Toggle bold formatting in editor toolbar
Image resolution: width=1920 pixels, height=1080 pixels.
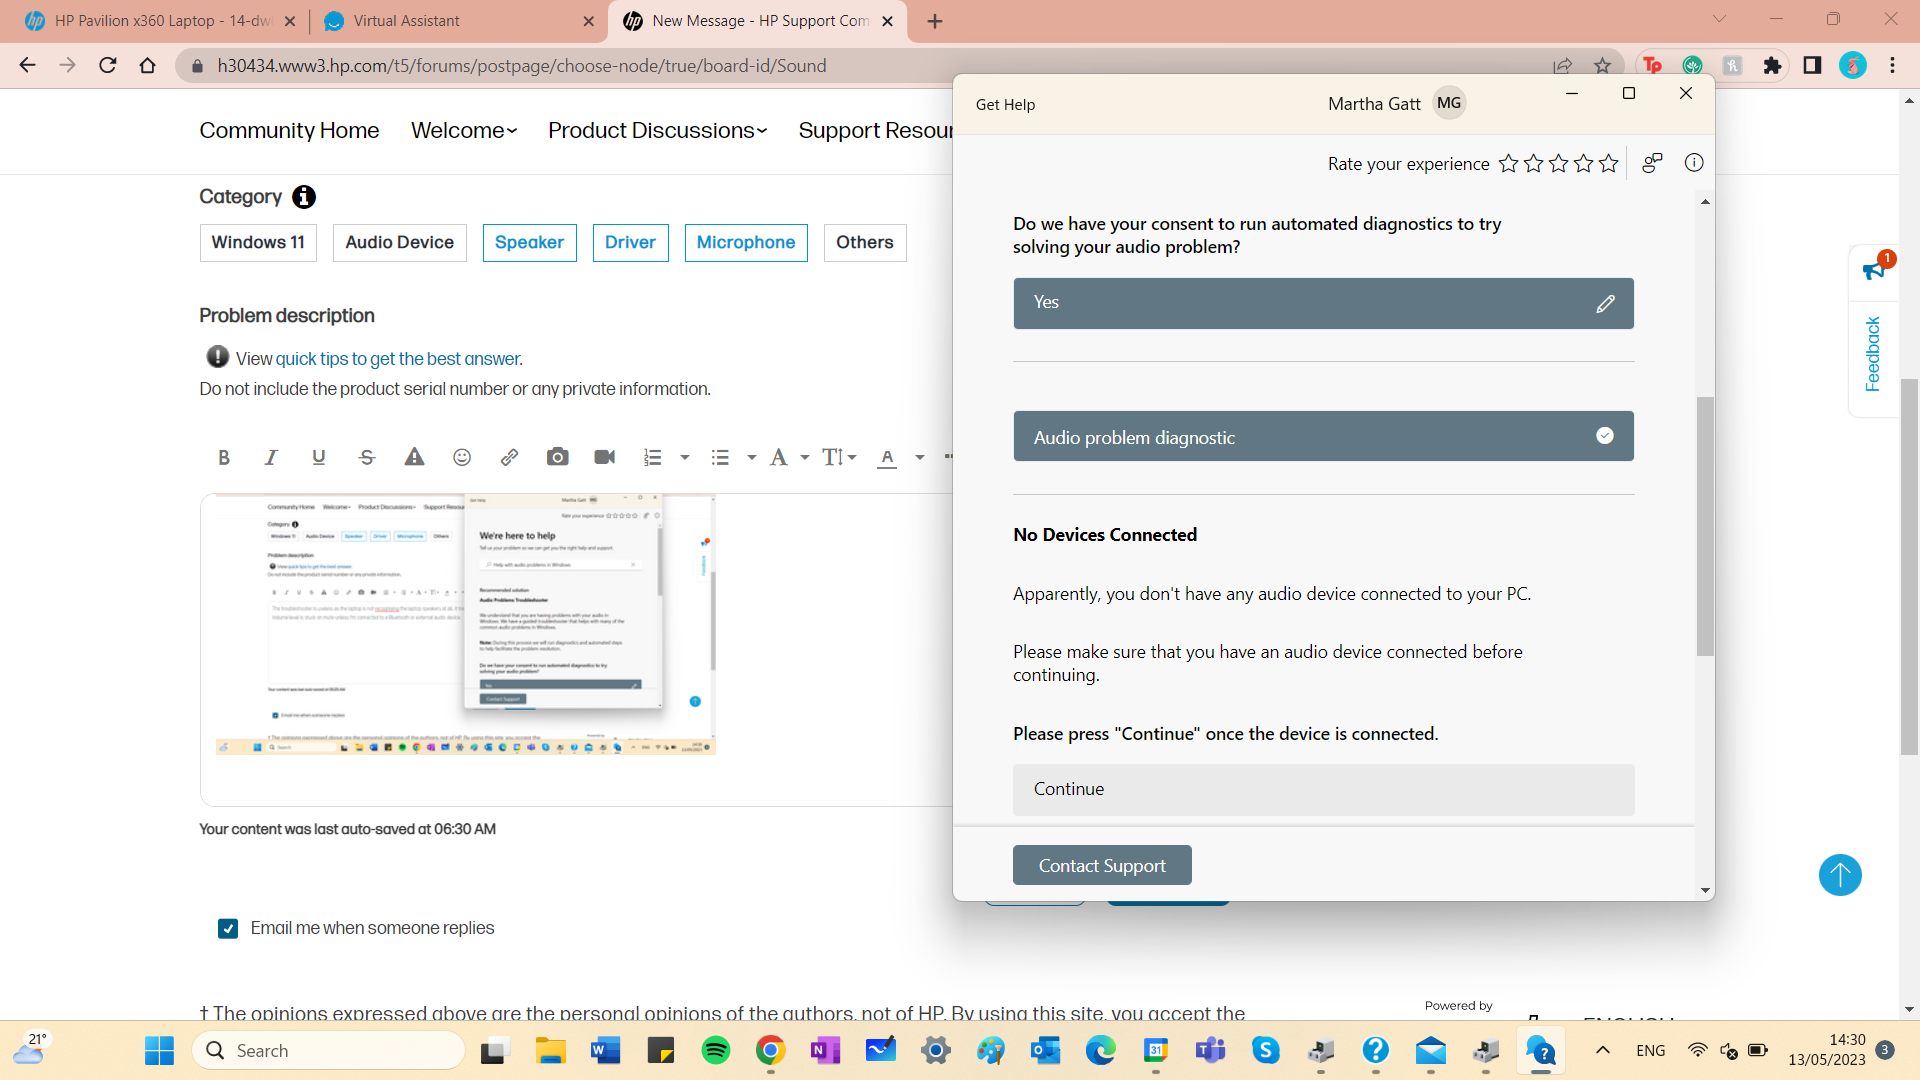[x=224, y=457]
